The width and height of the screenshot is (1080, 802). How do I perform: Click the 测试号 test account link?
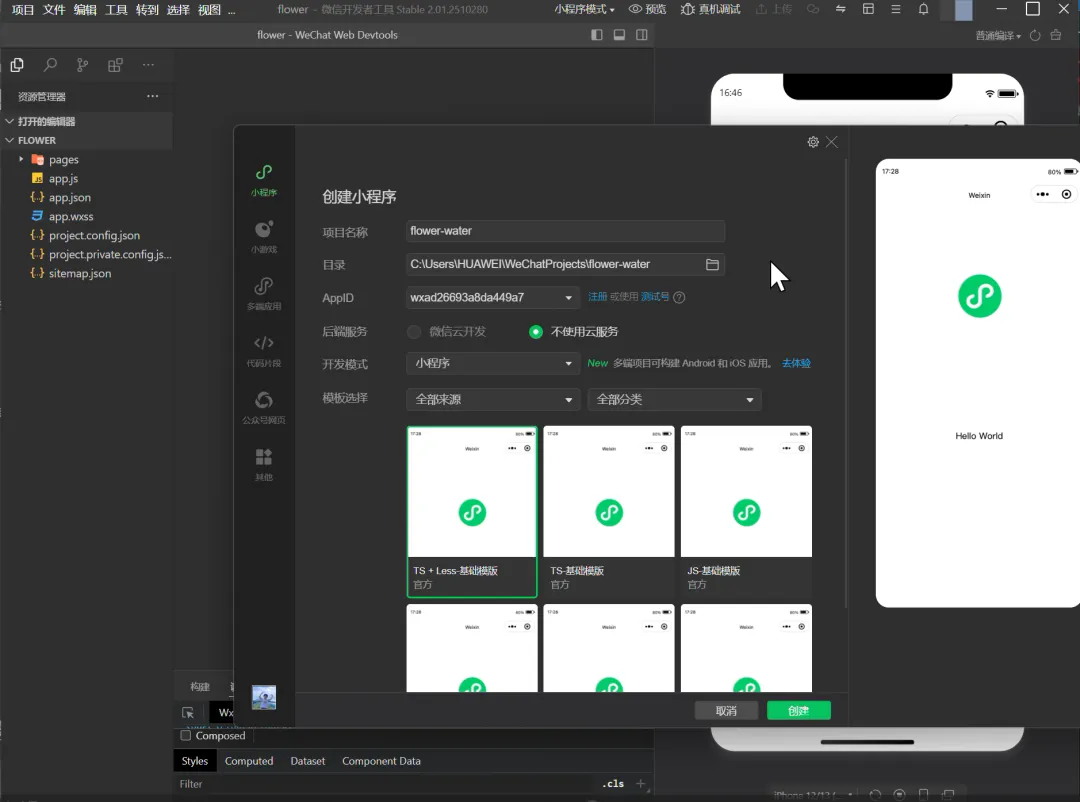coord(654,297)
